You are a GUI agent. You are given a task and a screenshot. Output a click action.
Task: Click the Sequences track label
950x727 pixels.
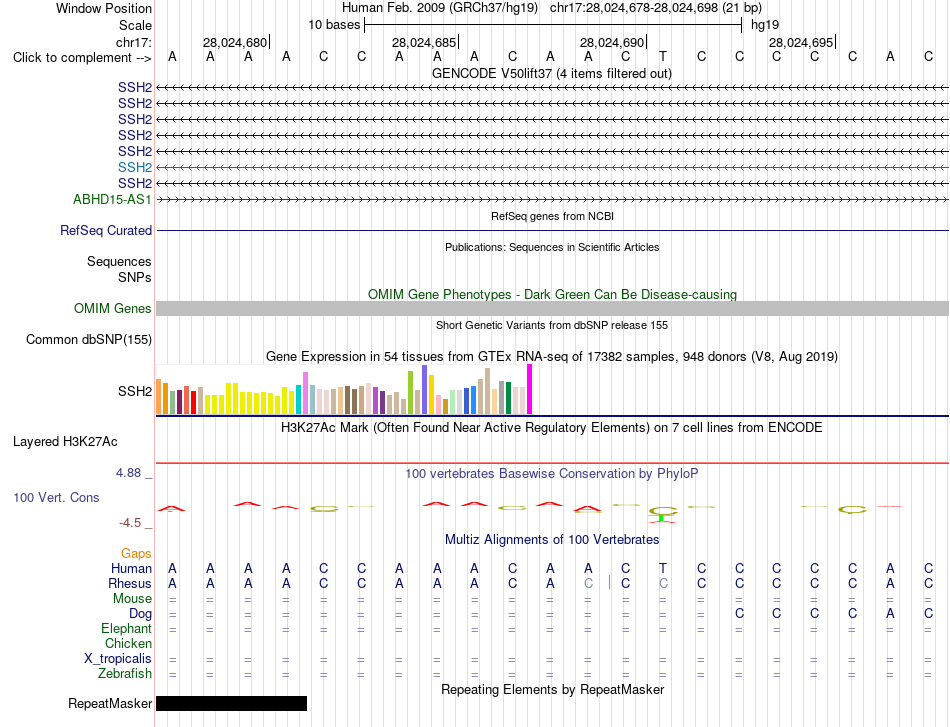point(119,261)
